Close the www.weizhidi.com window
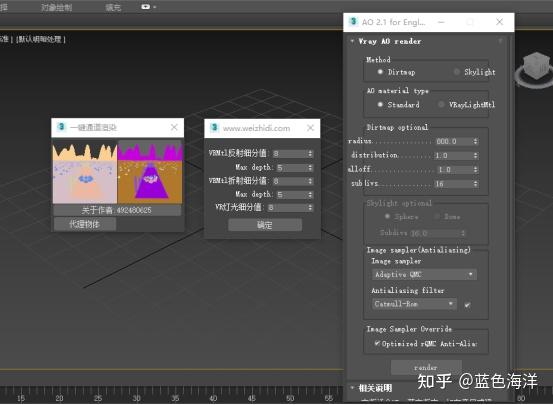 click(x=310, y=128)
